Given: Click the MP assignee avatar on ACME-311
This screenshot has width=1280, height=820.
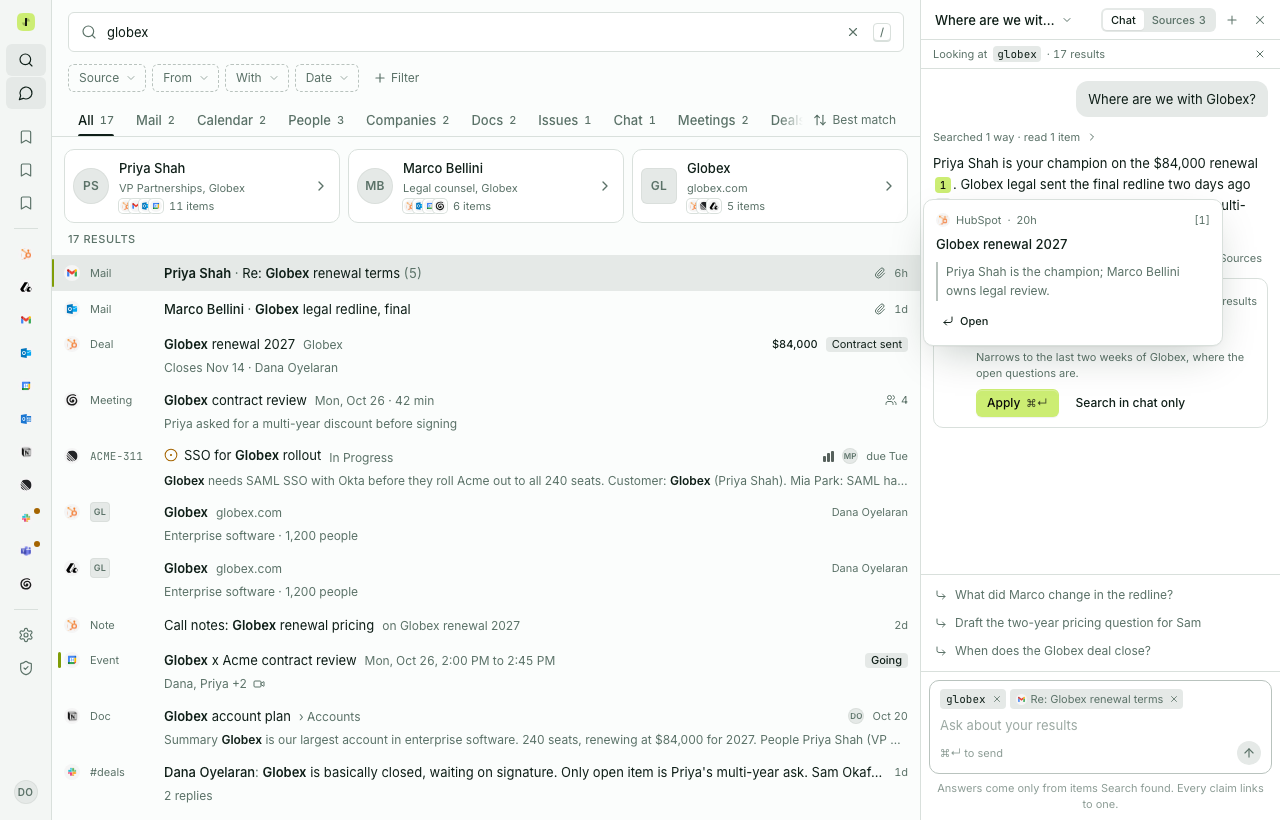Looking at the screenshot, I should (850, 456).
